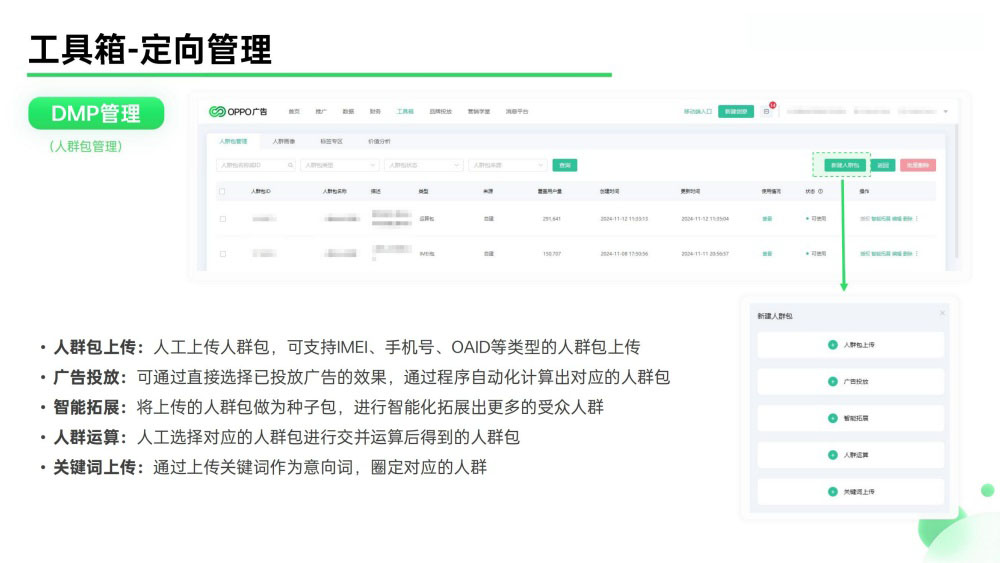Open the 消息平台 menu item

pyautogui.click(x=517, y=112)
